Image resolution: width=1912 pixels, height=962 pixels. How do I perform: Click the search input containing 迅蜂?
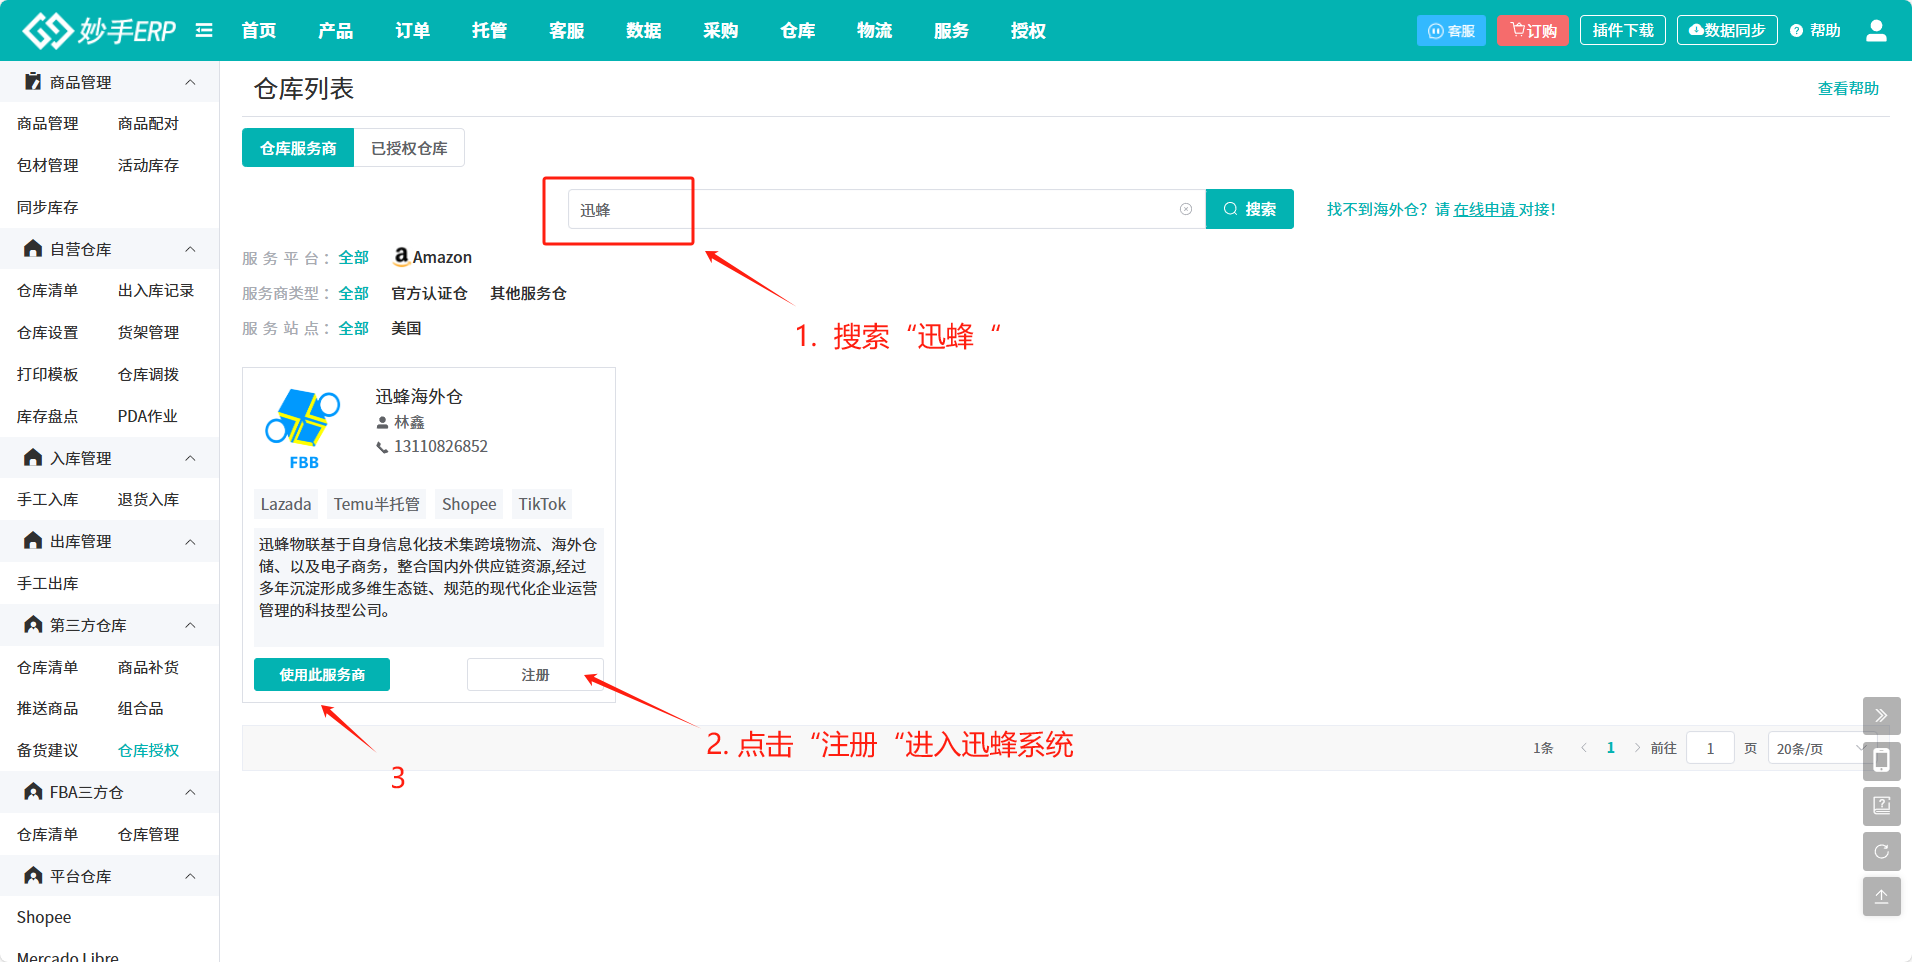pyautogui.click(x=887, y=209)
